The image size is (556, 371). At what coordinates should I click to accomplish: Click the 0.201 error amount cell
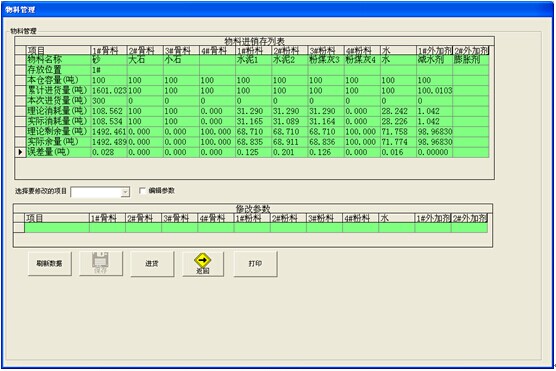pyautogui.click(x=290, y=152)
